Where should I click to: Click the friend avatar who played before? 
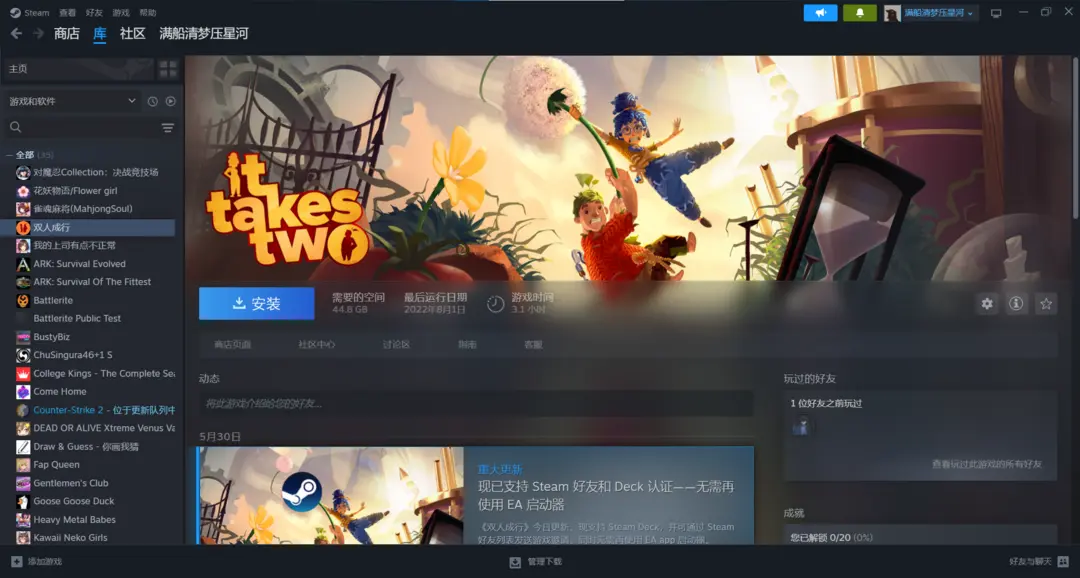(800, 426)
